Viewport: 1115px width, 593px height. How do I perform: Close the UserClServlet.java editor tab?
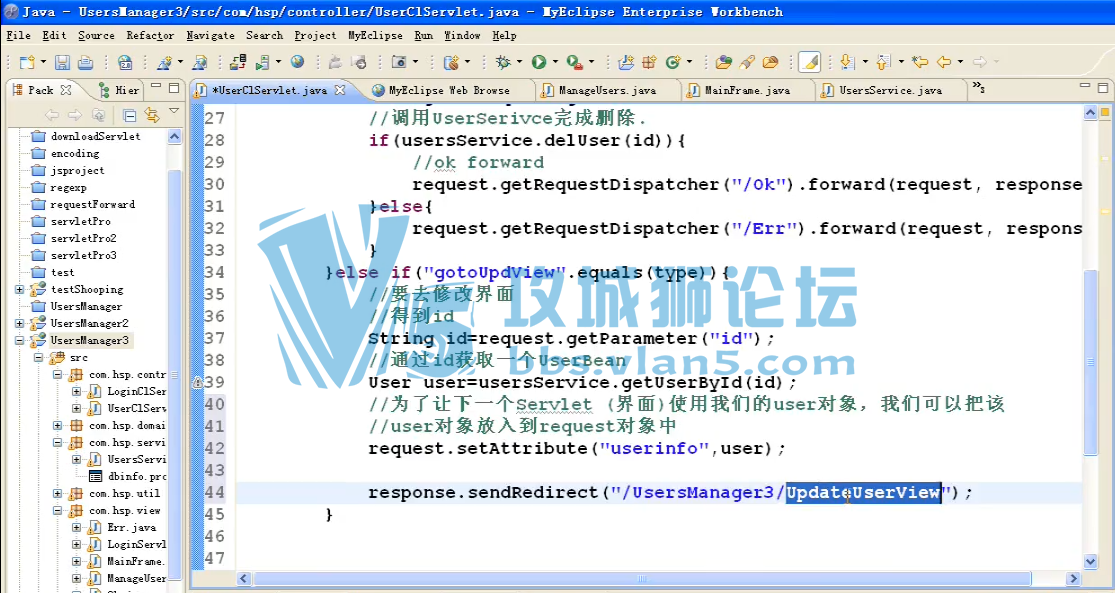[340, 90]
